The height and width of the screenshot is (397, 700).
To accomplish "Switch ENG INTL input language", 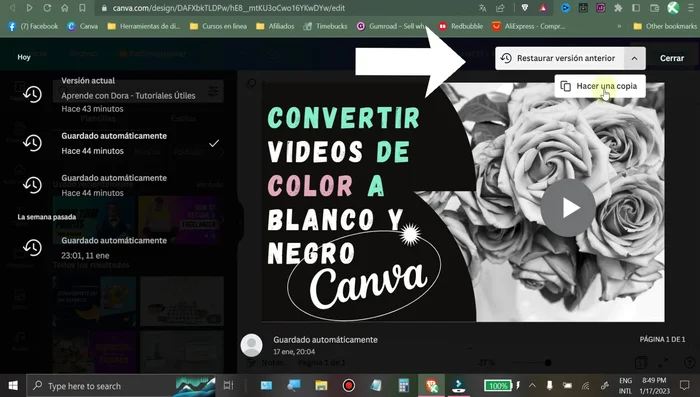I will [x=625, y=385].
